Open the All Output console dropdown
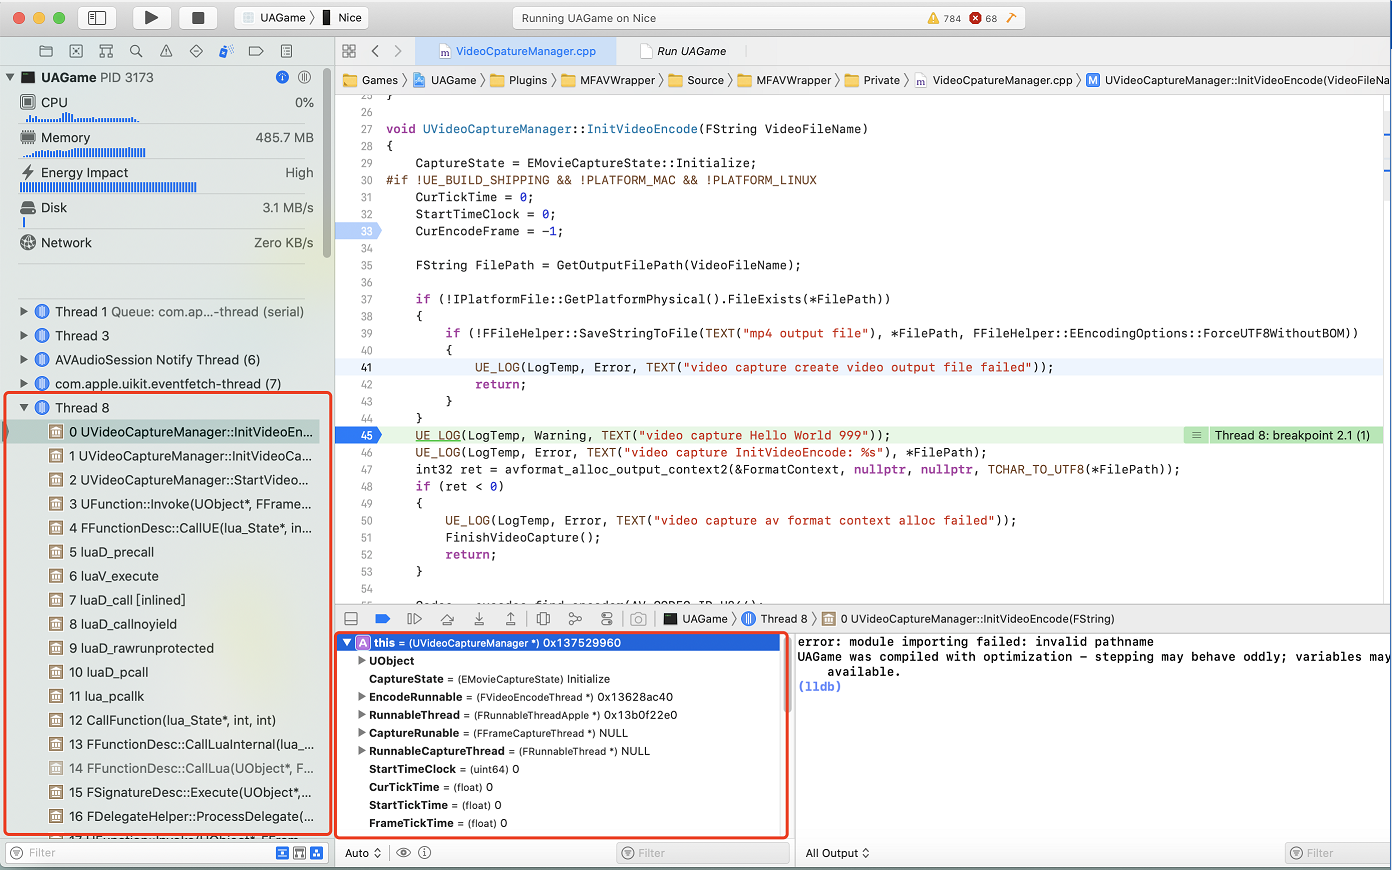Image resolution: width=1392 pixels, height=870 pixels. pyautogui.click(x=838, y=853)
